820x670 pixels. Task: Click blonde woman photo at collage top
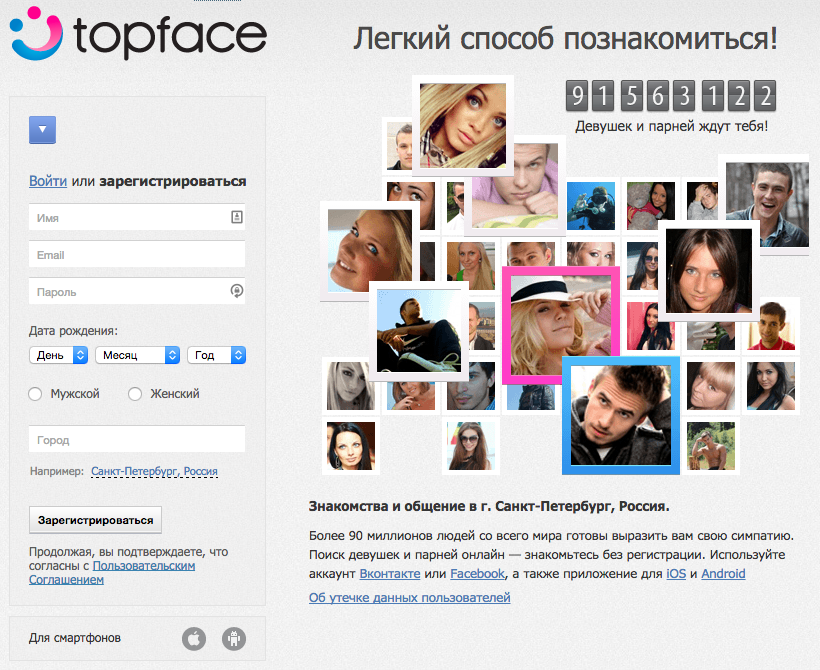click(x=463, y=126)
